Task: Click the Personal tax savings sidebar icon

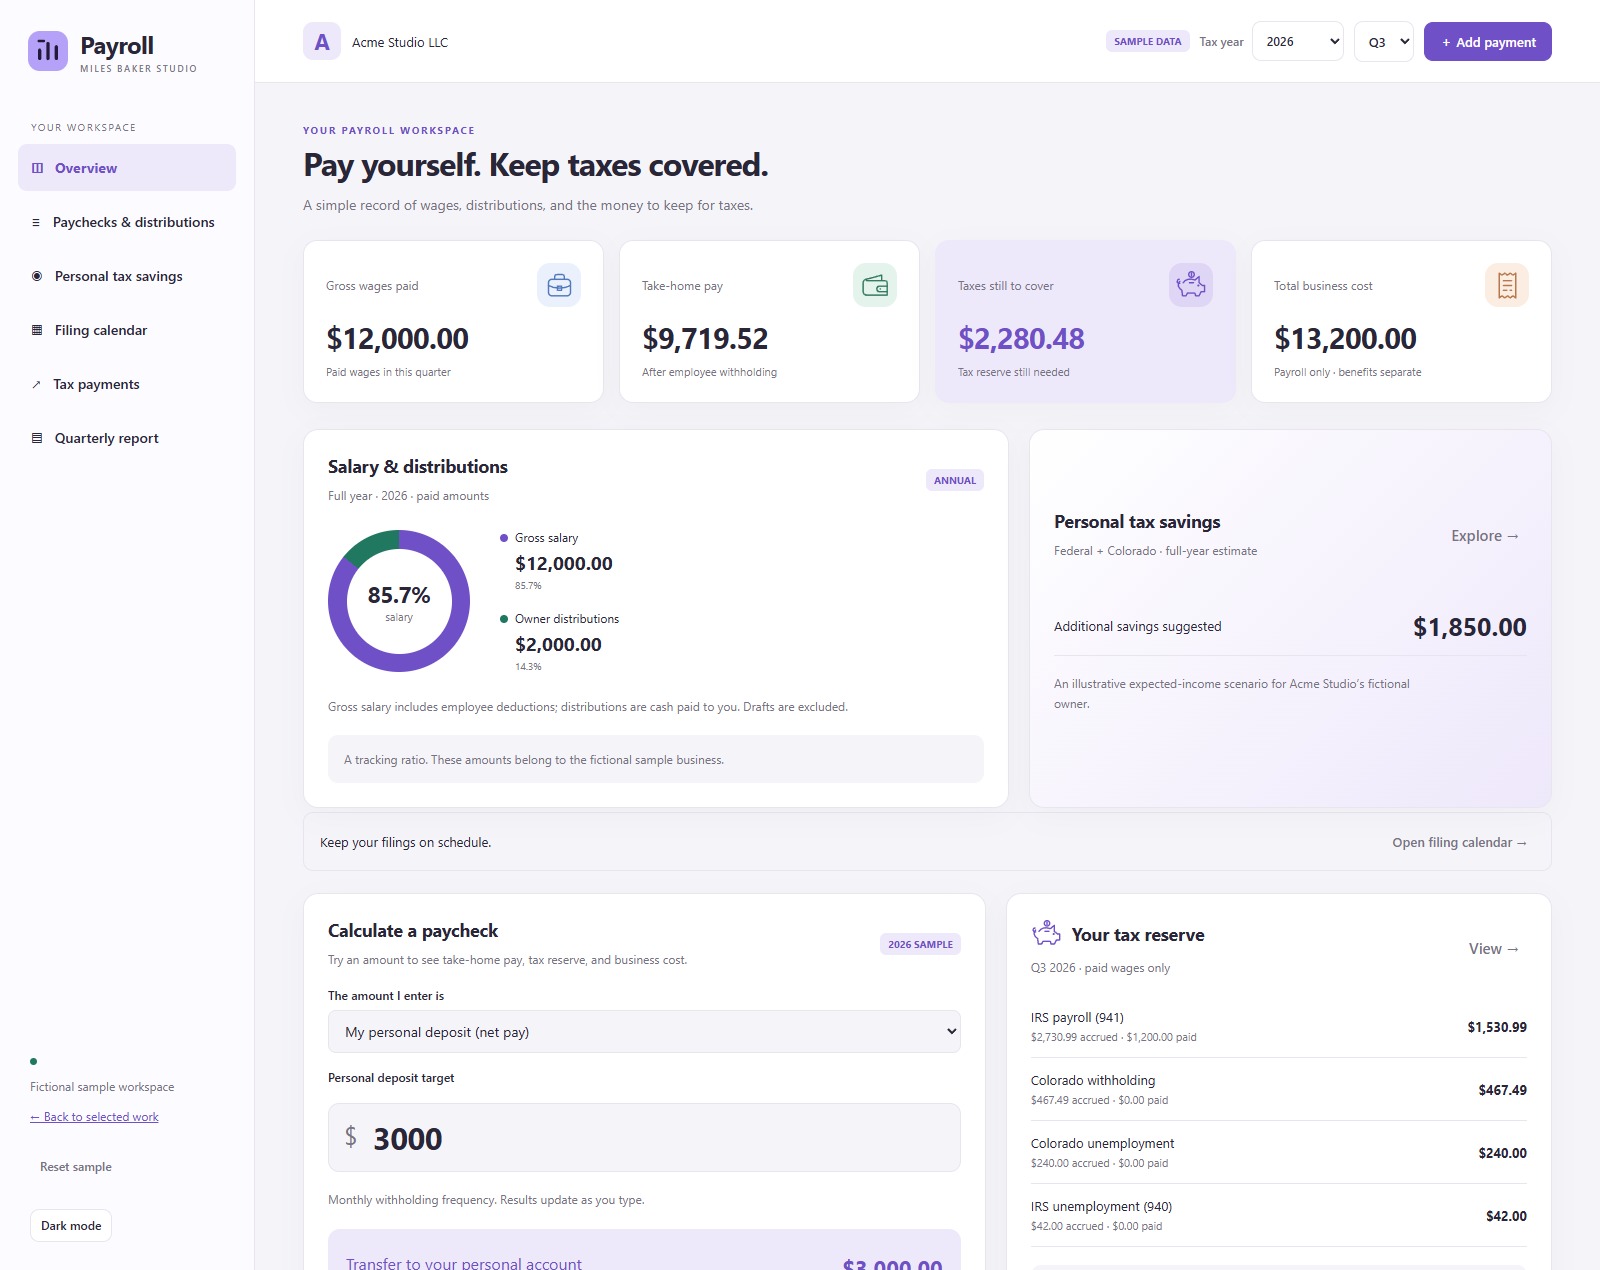Action: 37,276
